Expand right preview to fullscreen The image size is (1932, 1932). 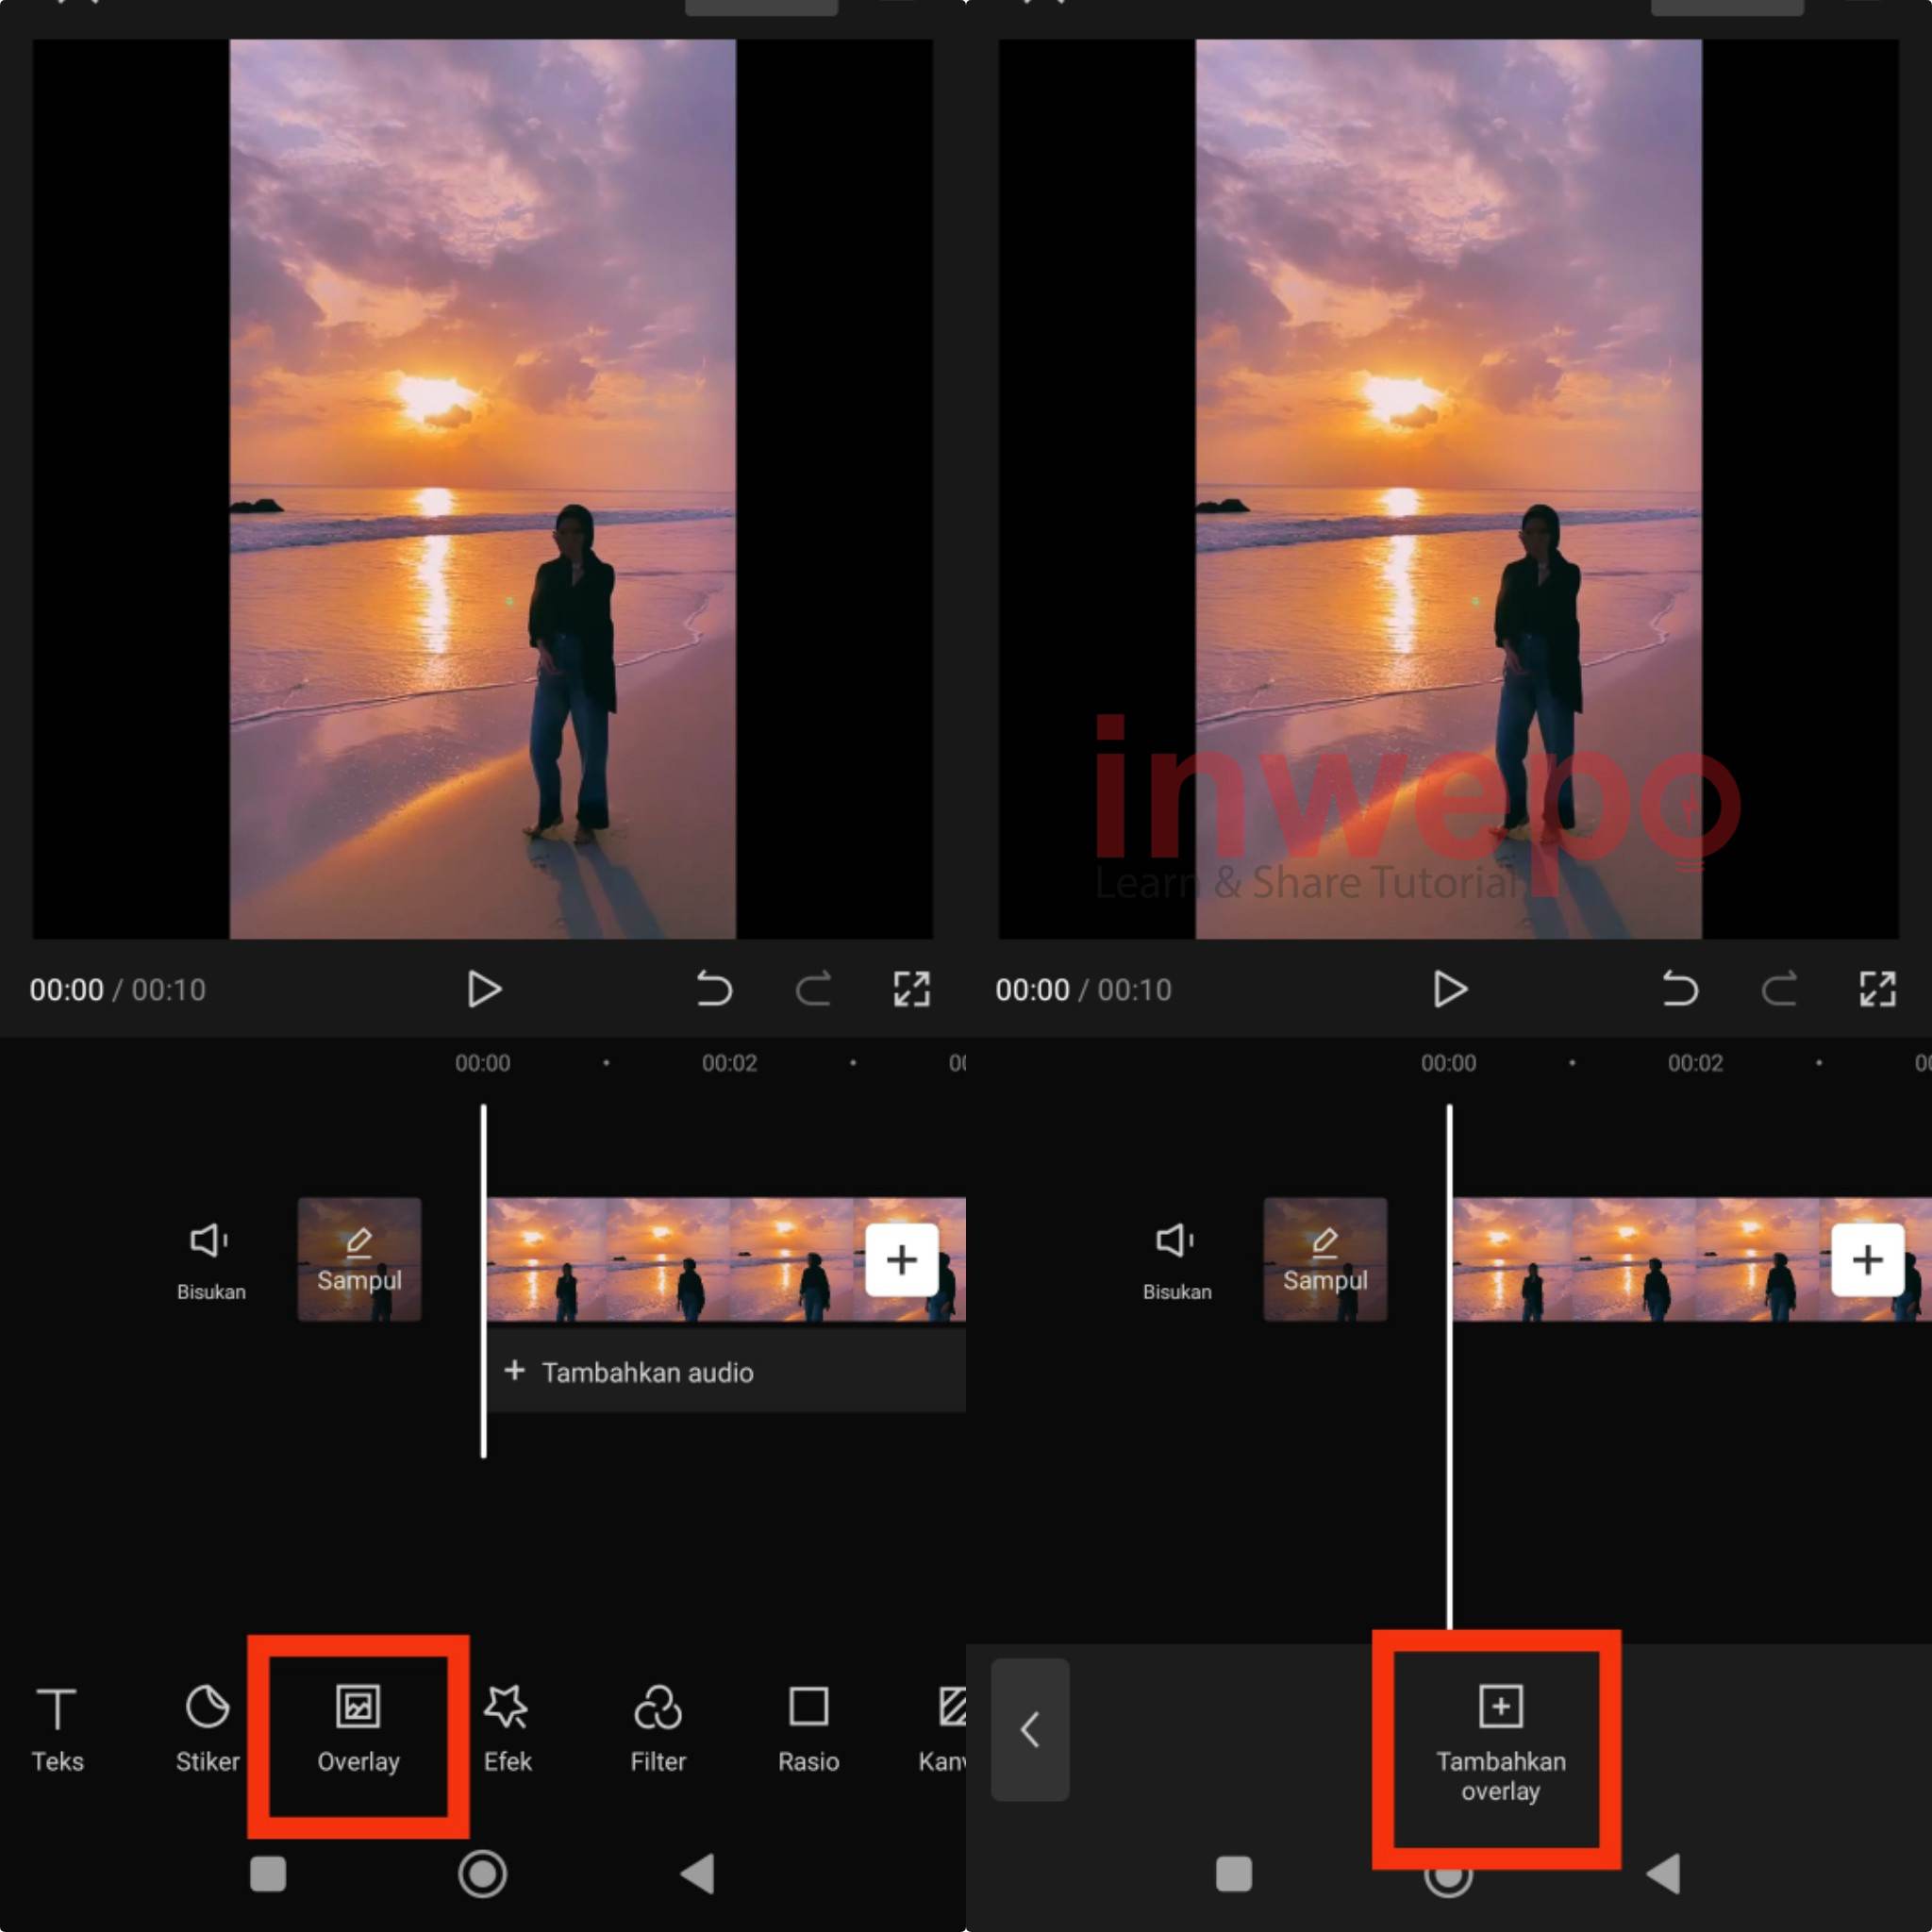click(1877, 989)
